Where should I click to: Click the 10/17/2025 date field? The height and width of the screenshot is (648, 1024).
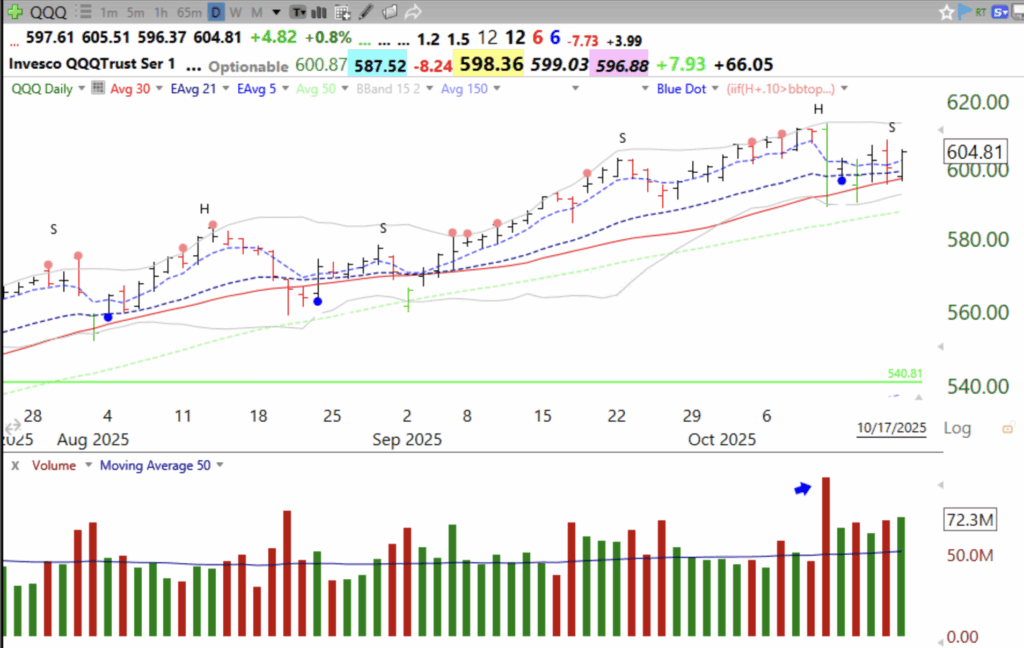pos(891,427)
